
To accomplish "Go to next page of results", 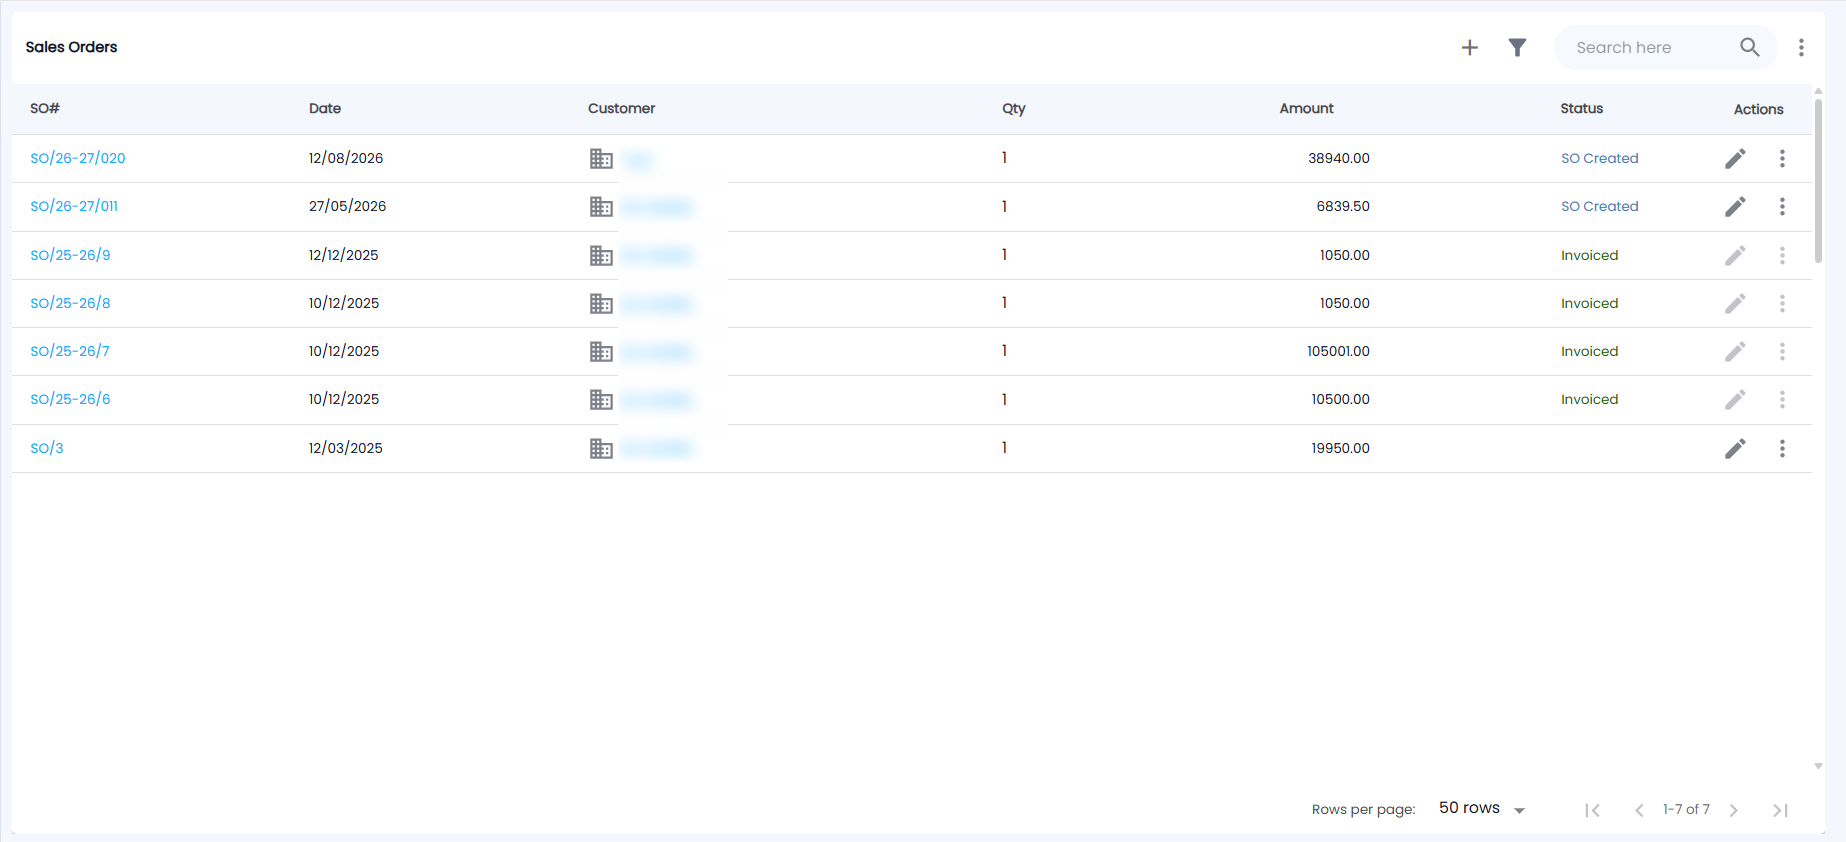I will pos(1734,810).
